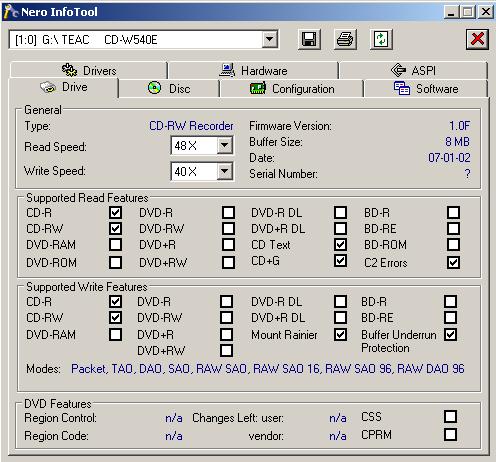Toggle BD-RE checkbox in Write Features
This screenshot has width=496, height=462.
[450, 317]
